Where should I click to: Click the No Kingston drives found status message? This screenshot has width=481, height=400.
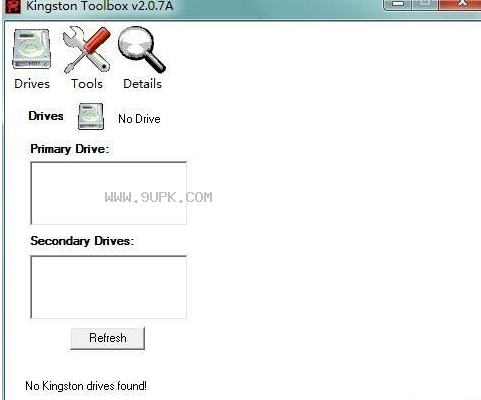tap(86, 386)
